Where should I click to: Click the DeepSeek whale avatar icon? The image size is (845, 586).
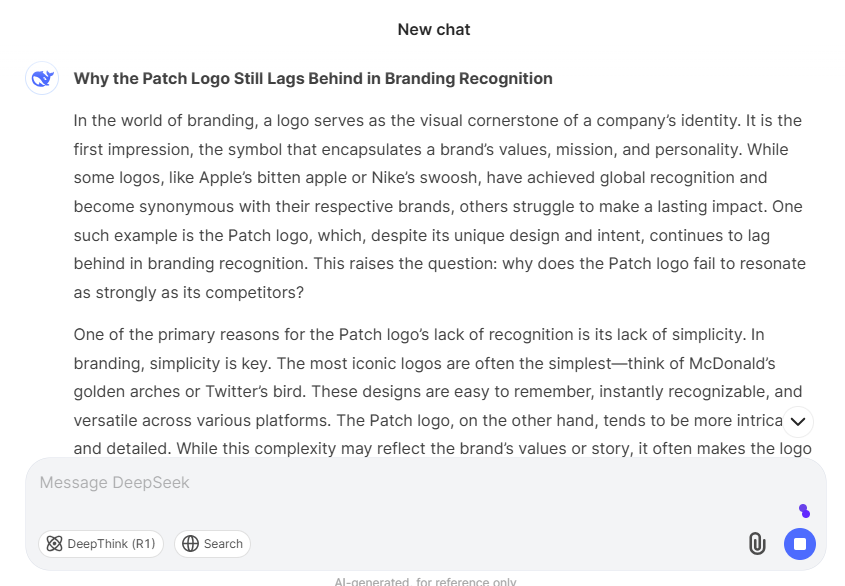pos(42,78)
